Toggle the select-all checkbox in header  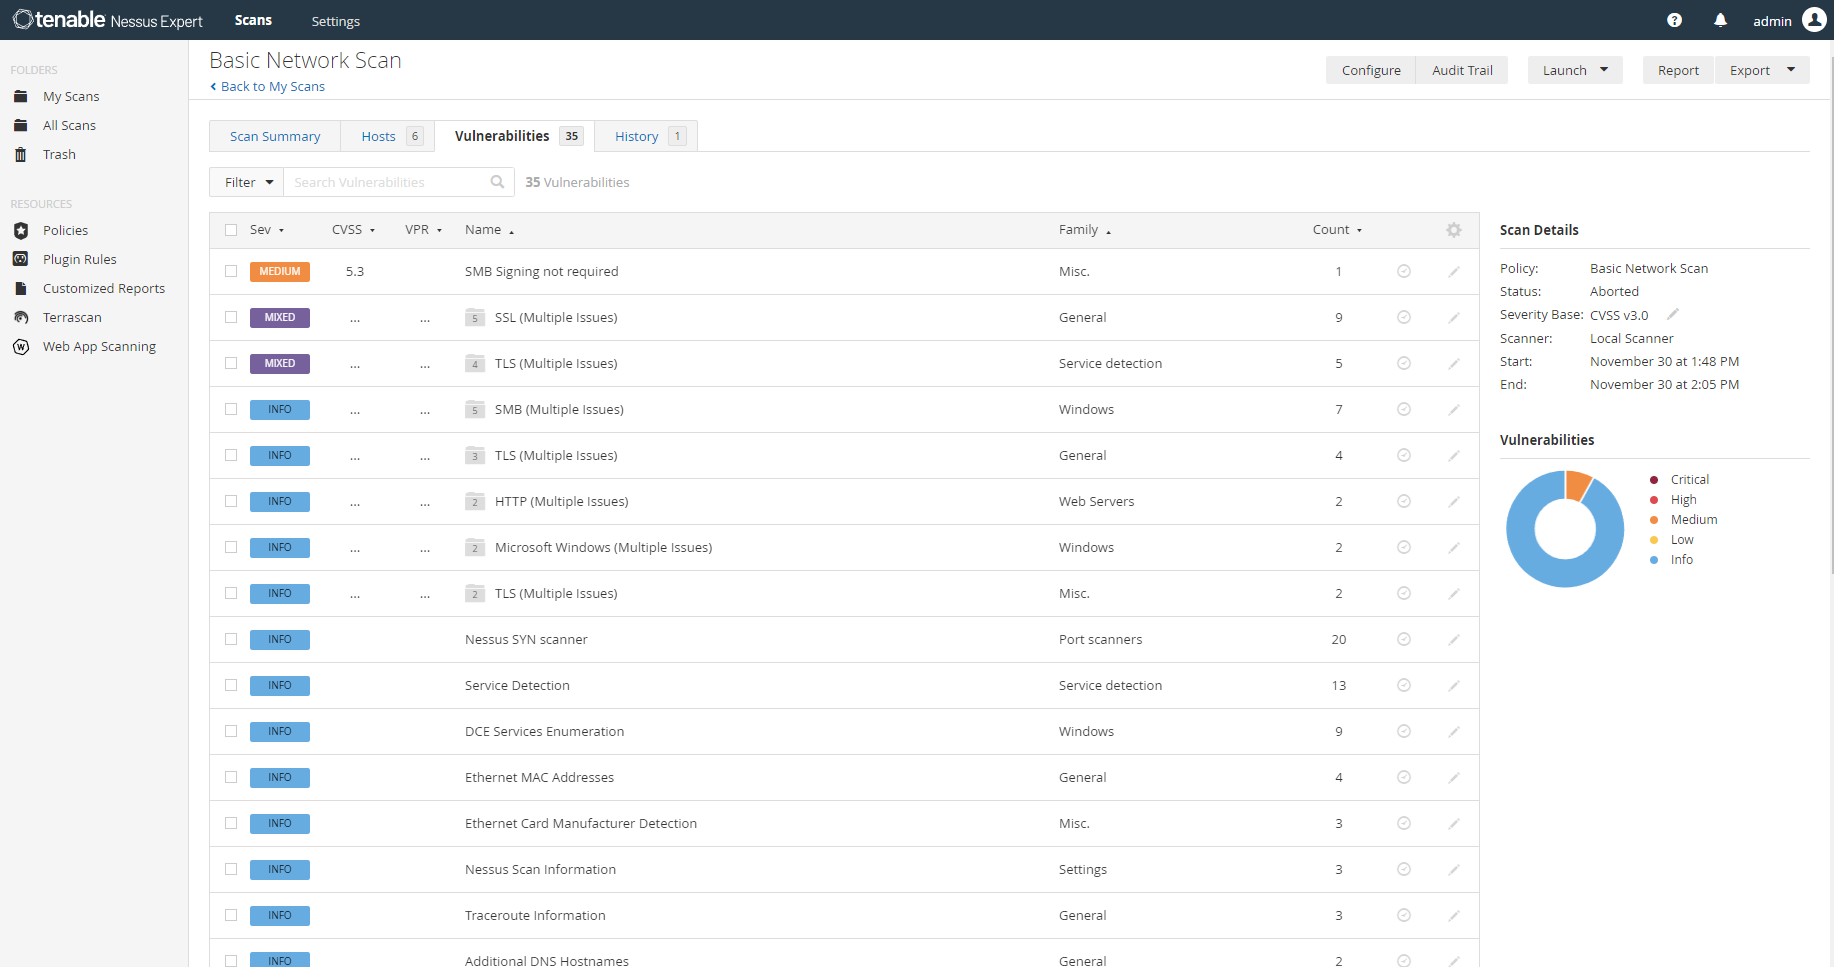tap(231, 230)
